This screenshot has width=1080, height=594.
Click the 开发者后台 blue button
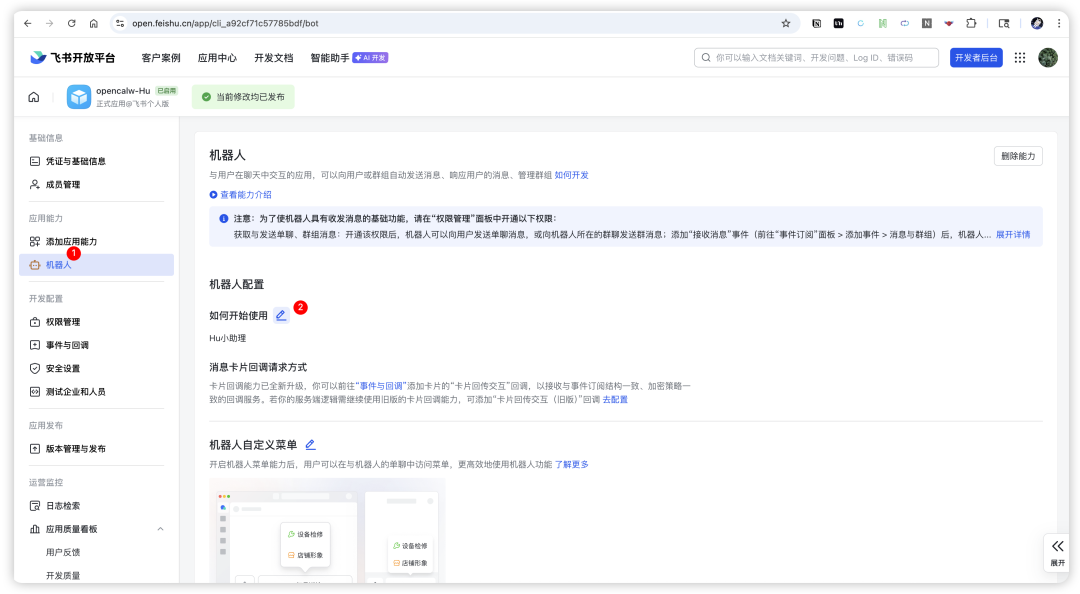pyautogui.click(x=976, y=57)
